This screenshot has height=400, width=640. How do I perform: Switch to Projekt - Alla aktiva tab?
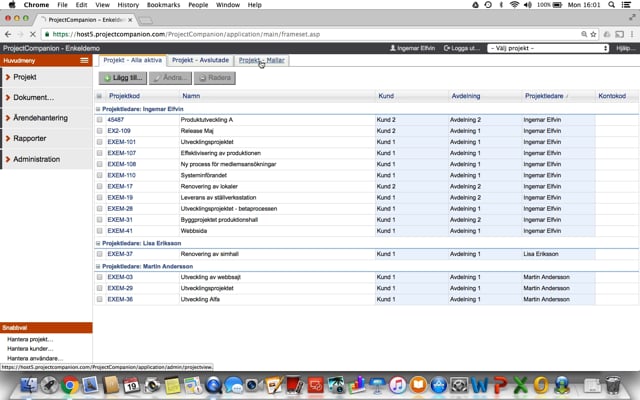(133, 60)
